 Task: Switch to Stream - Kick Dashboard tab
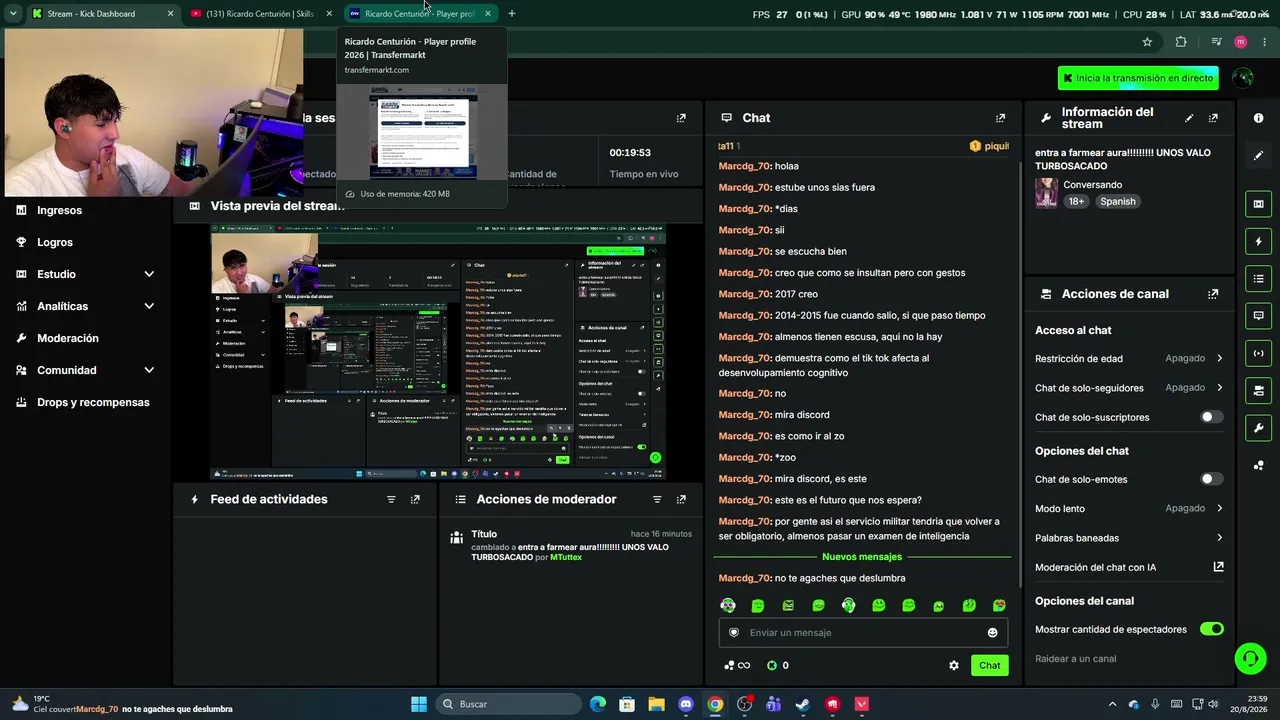(x=102, y=14)
